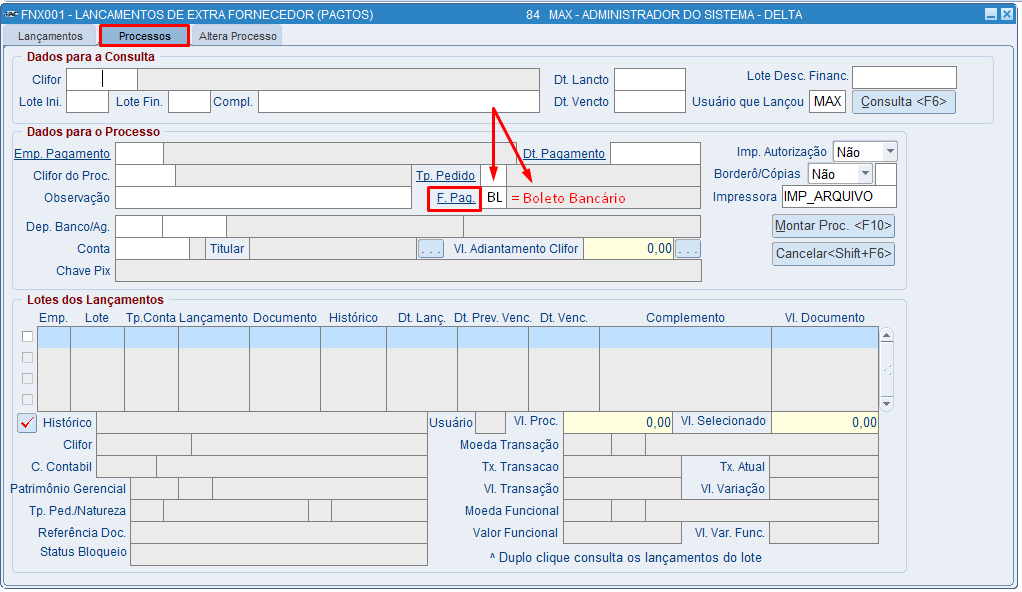Click the Clifor input field
The height and width of the screenshot is (592, 1022).
pyautogui.click(x=102, y=80)
